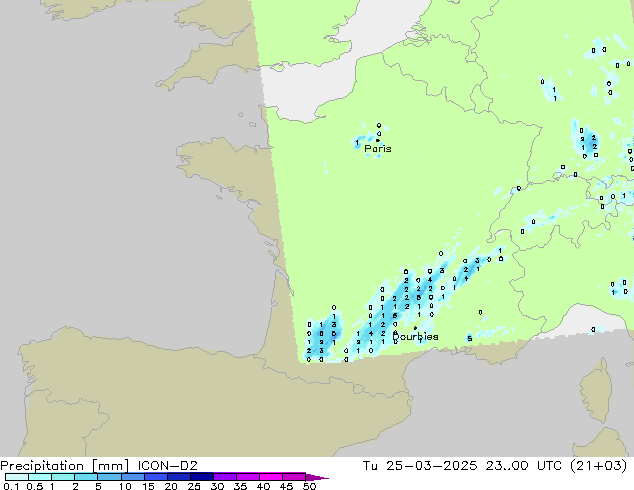The height and width of the screenshot is (490, 634).
Task: Click the island of Corsica on the map
Action: 596,392
